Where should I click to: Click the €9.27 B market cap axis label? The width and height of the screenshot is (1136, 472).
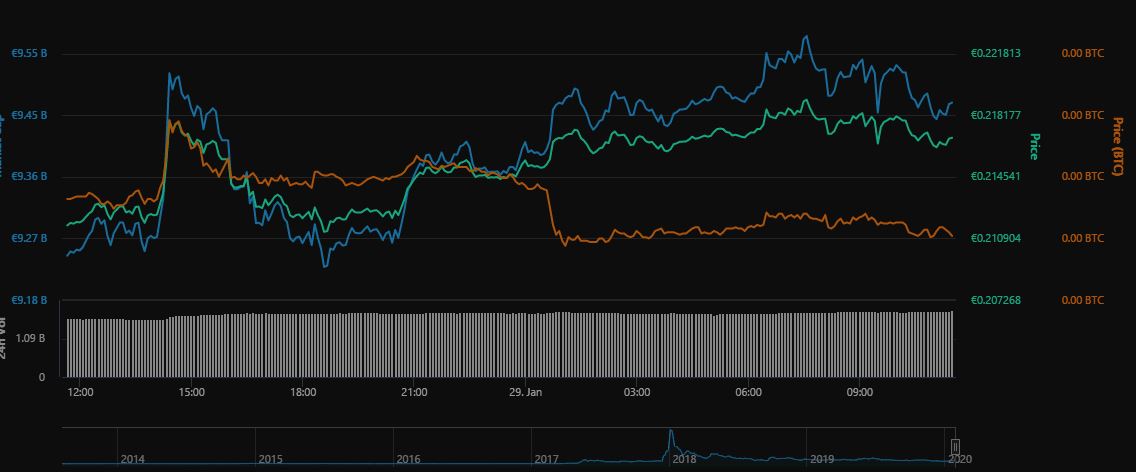pos(29,238)
